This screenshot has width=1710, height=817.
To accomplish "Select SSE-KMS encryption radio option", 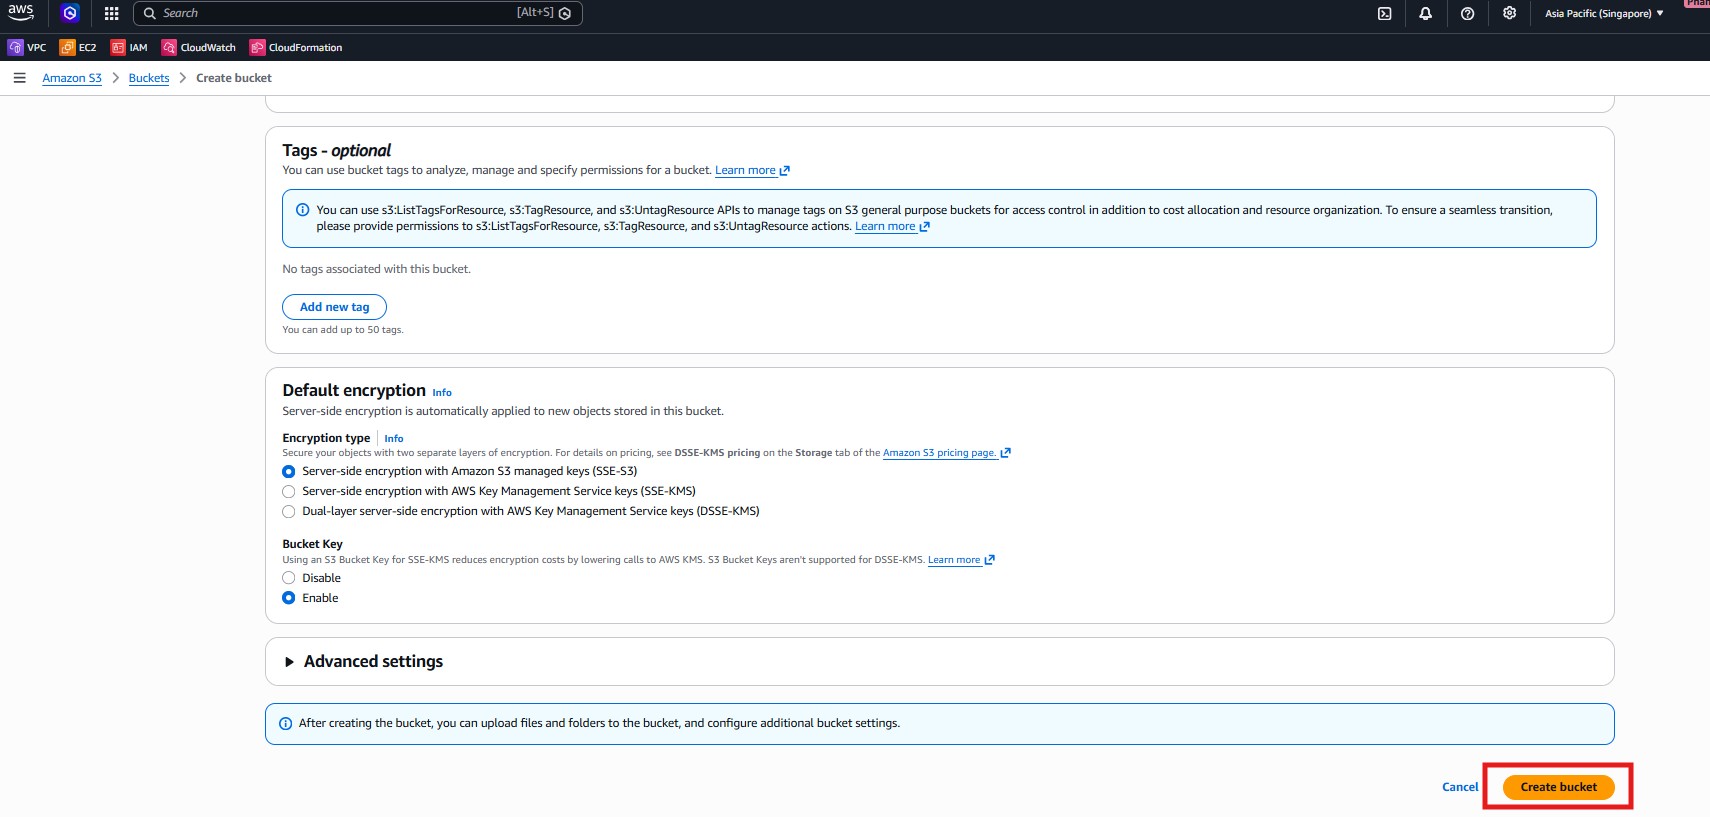I will click(x=289, y=491).
